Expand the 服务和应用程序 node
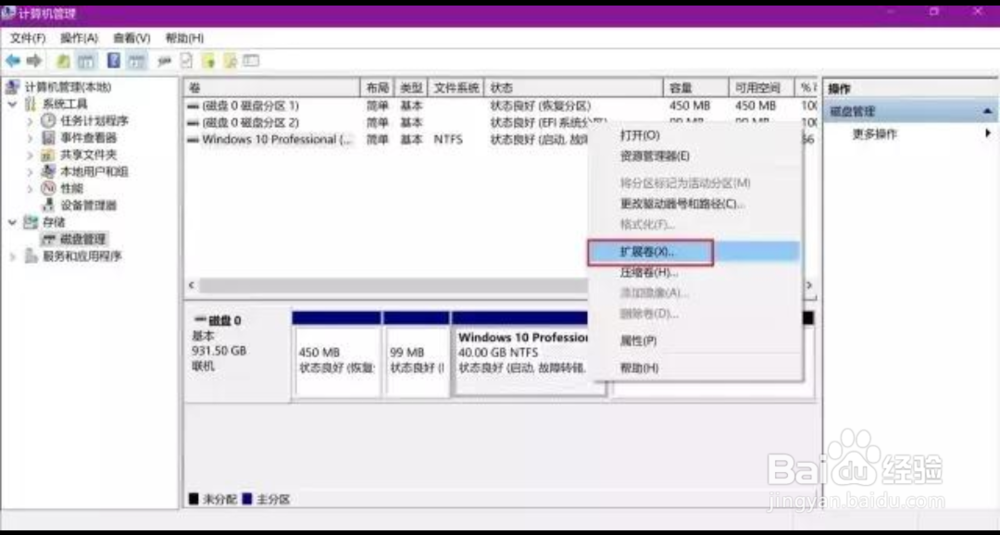Screen dimensions: 1000x535 tap(13, 256)
